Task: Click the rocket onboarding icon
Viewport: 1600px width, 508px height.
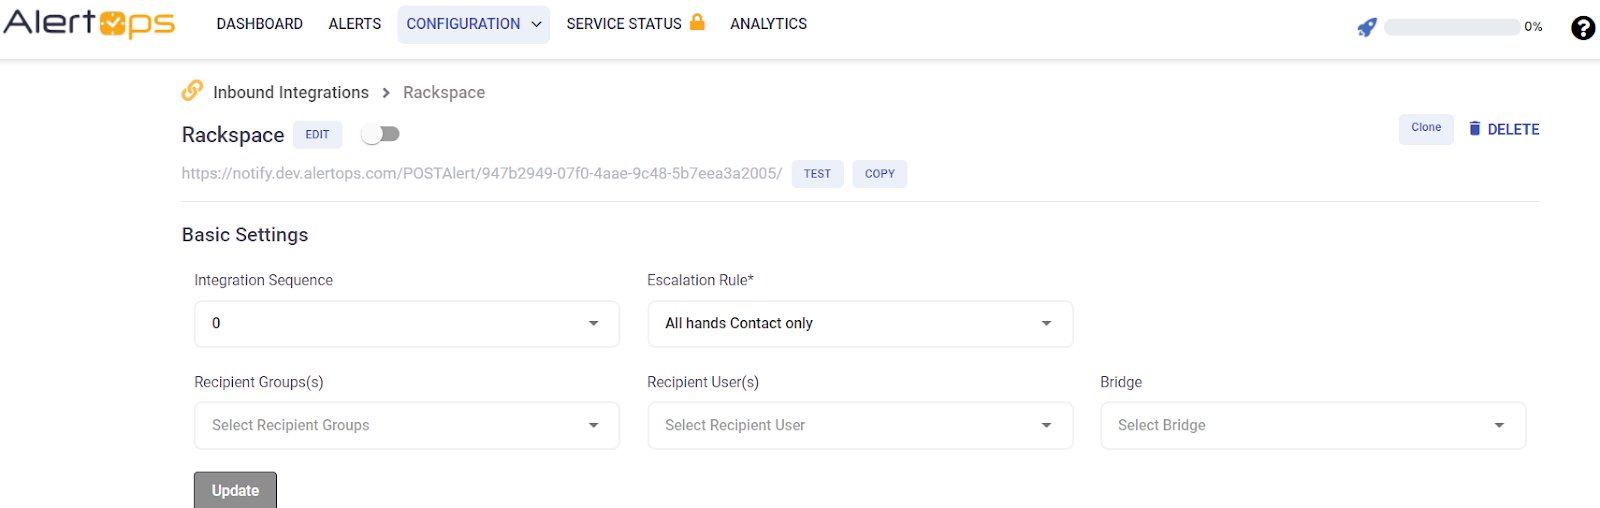Action: pyautogui.click(x=1366, y=27)
